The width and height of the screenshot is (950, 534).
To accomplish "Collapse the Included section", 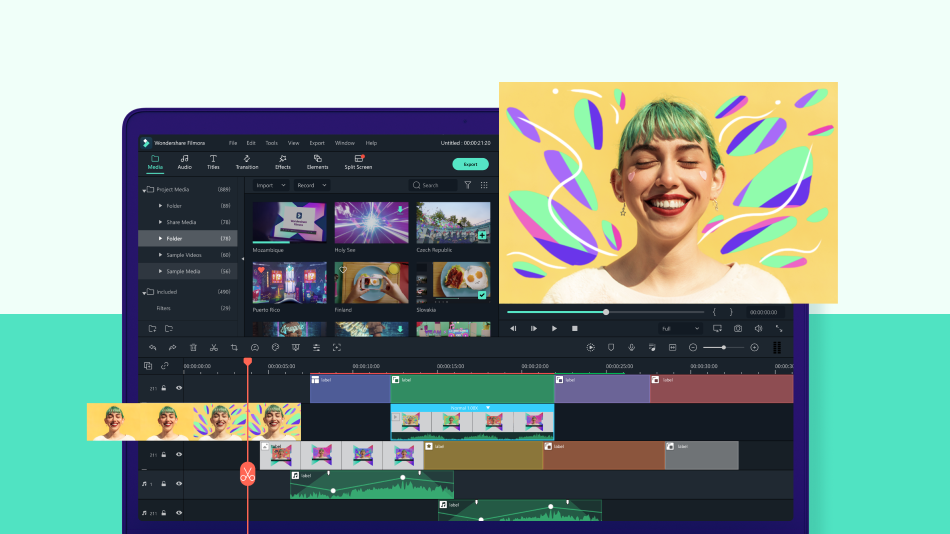I will point(144,293).
